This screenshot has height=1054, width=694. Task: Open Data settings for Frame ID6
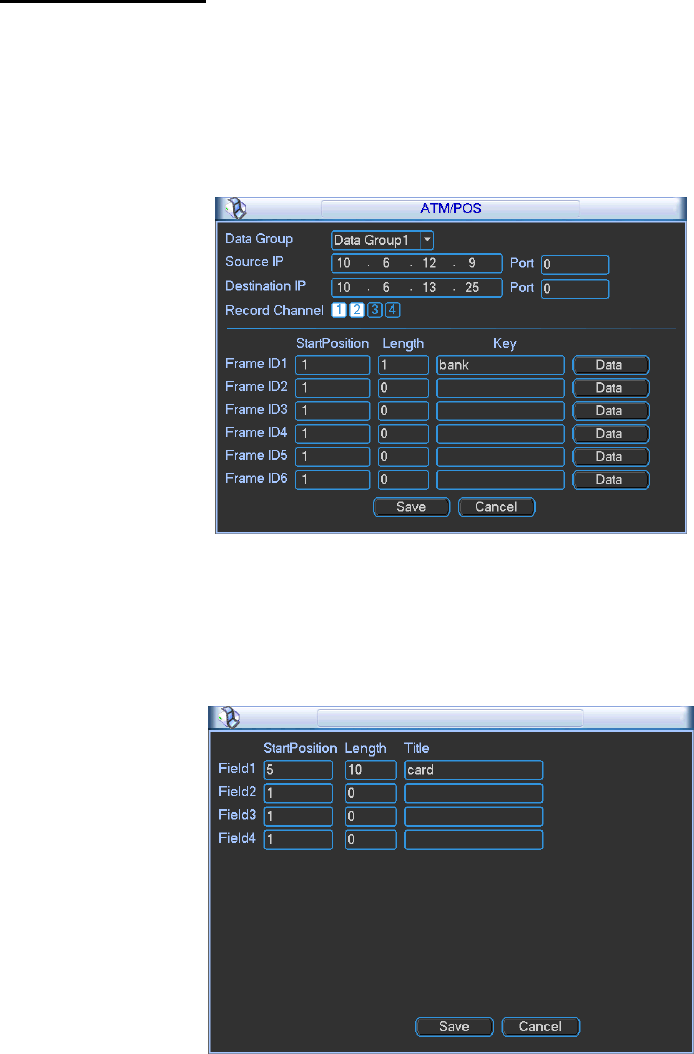[x=611, y=479]
